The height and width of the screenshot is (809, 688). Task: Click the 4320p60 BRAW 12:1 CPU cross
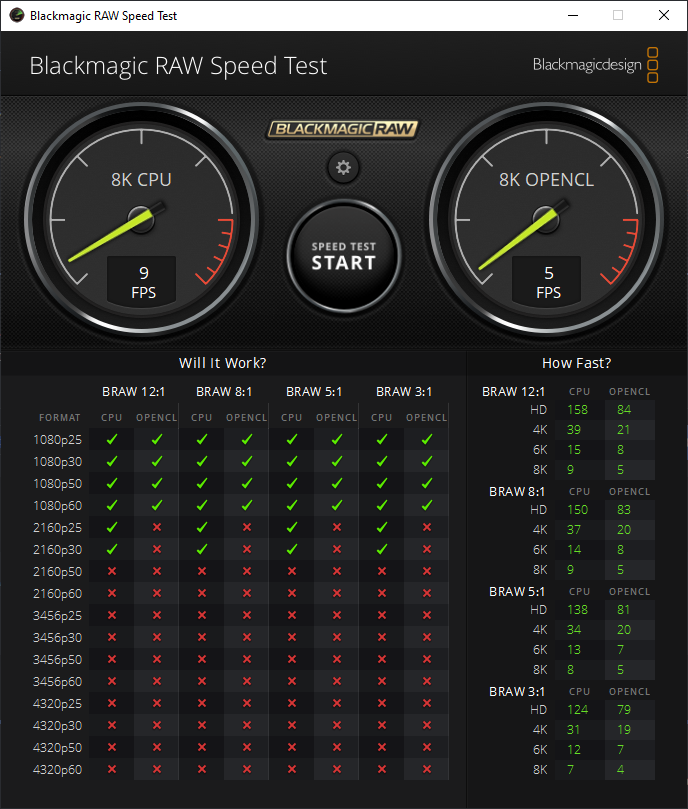112,769
